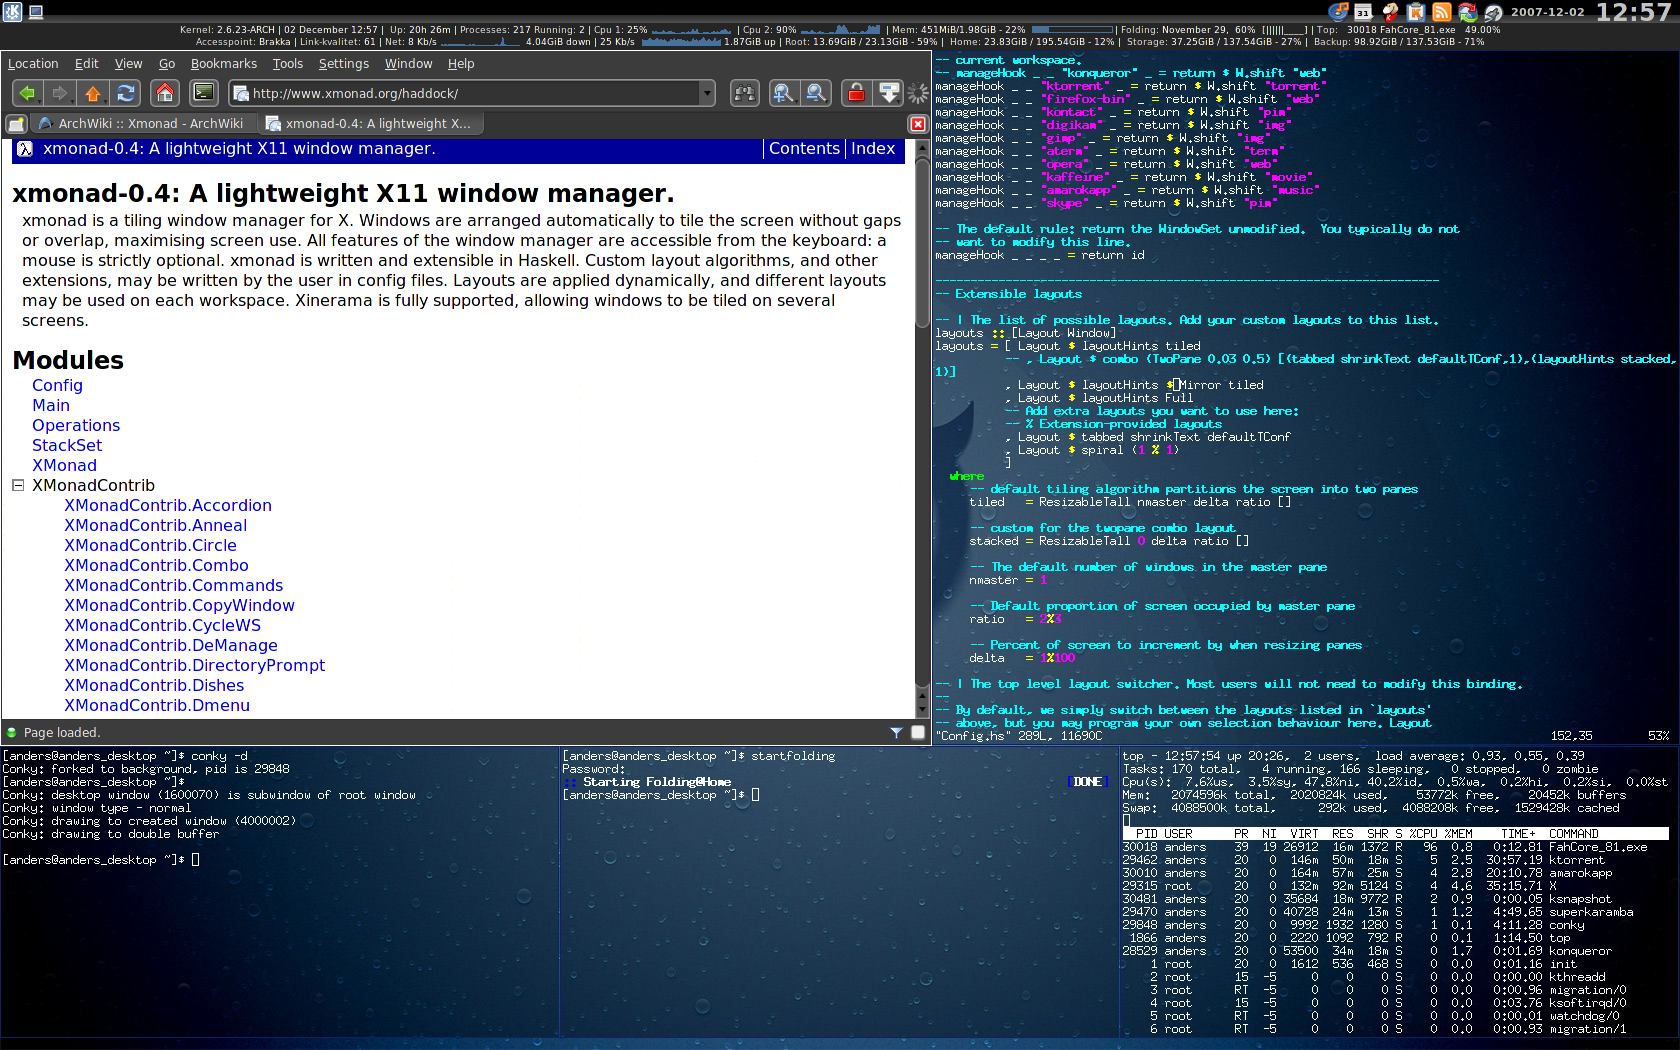Open the Help menu
The width and height of the screenshot is (1680, 1050).
click(461, 63)
